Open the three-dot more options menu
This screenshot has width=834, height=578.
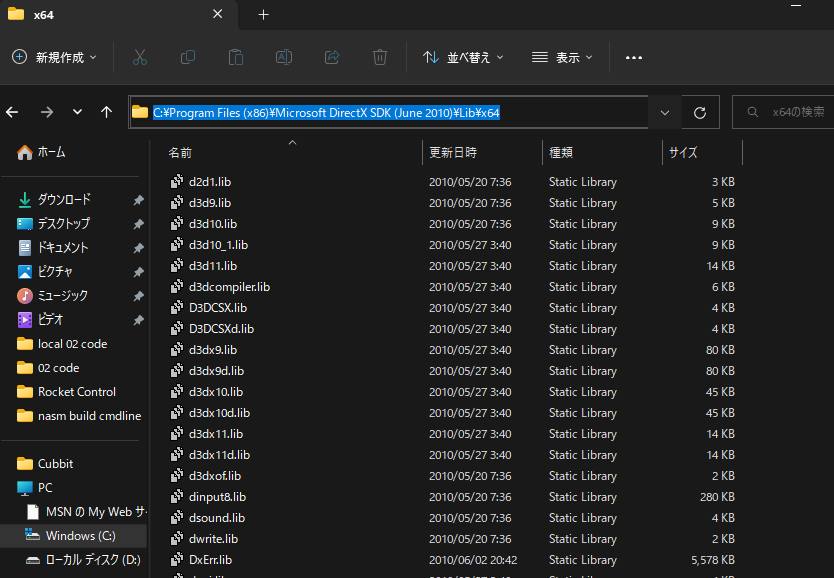tap(633, 57)
